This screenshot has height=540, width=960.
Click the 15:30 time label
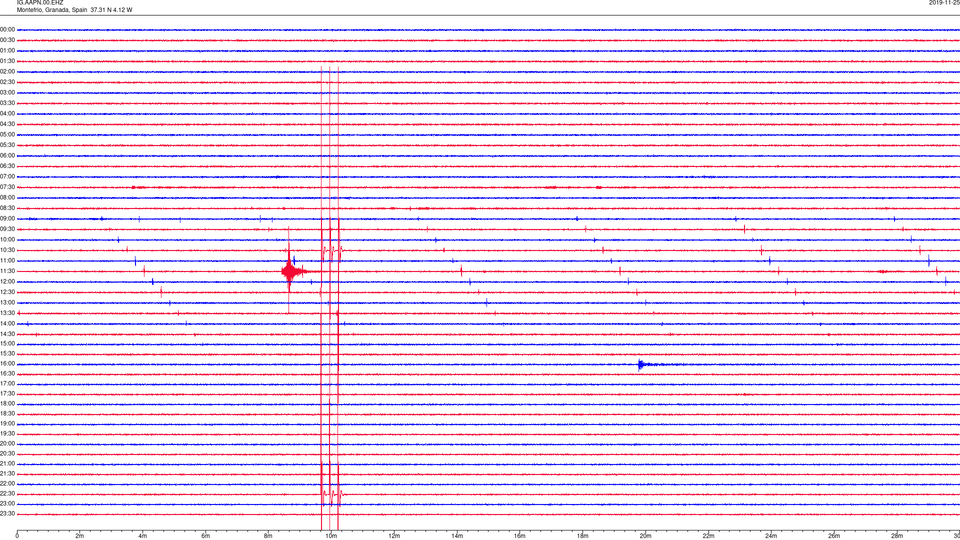click(7, 354)
